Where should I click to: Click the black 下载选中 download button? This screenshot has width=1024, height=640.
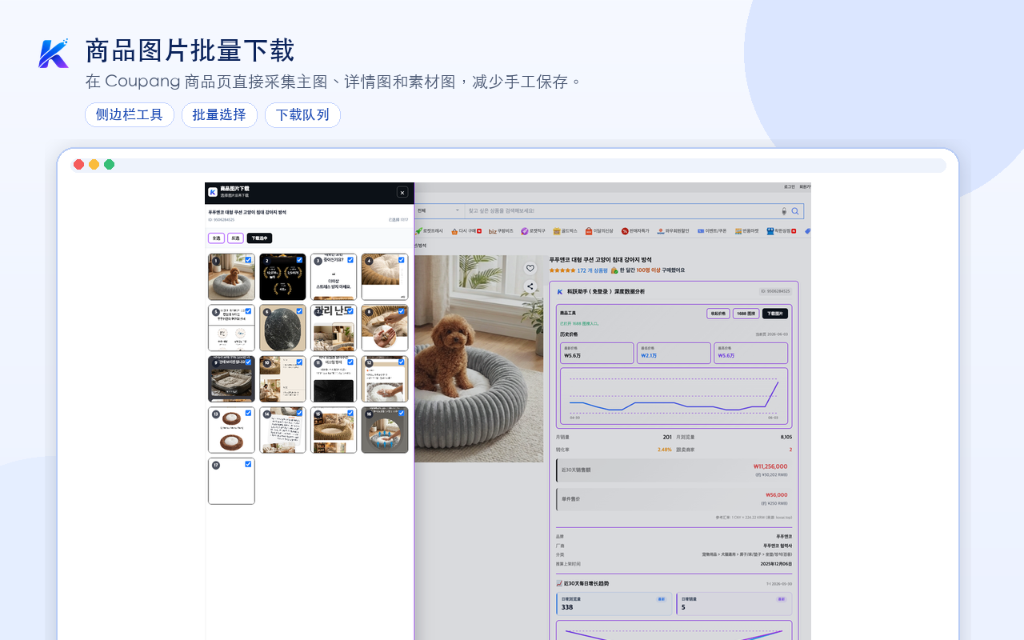click(x=259, y=238)
